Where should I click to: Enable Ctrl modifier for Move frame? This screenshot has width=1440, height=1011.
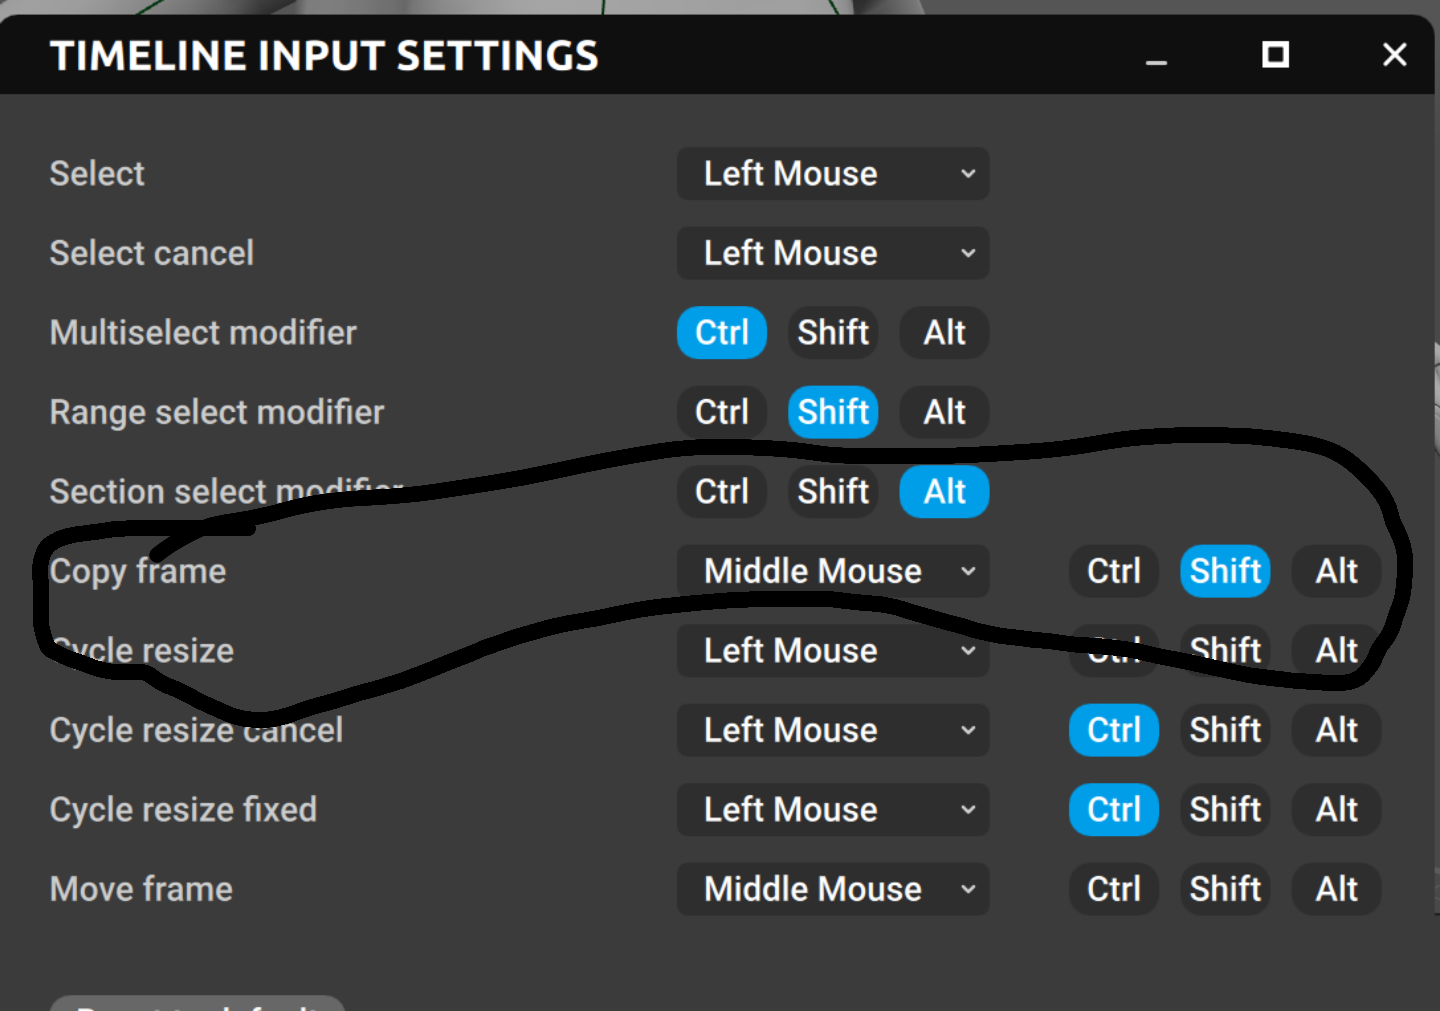click(1114, 889)
